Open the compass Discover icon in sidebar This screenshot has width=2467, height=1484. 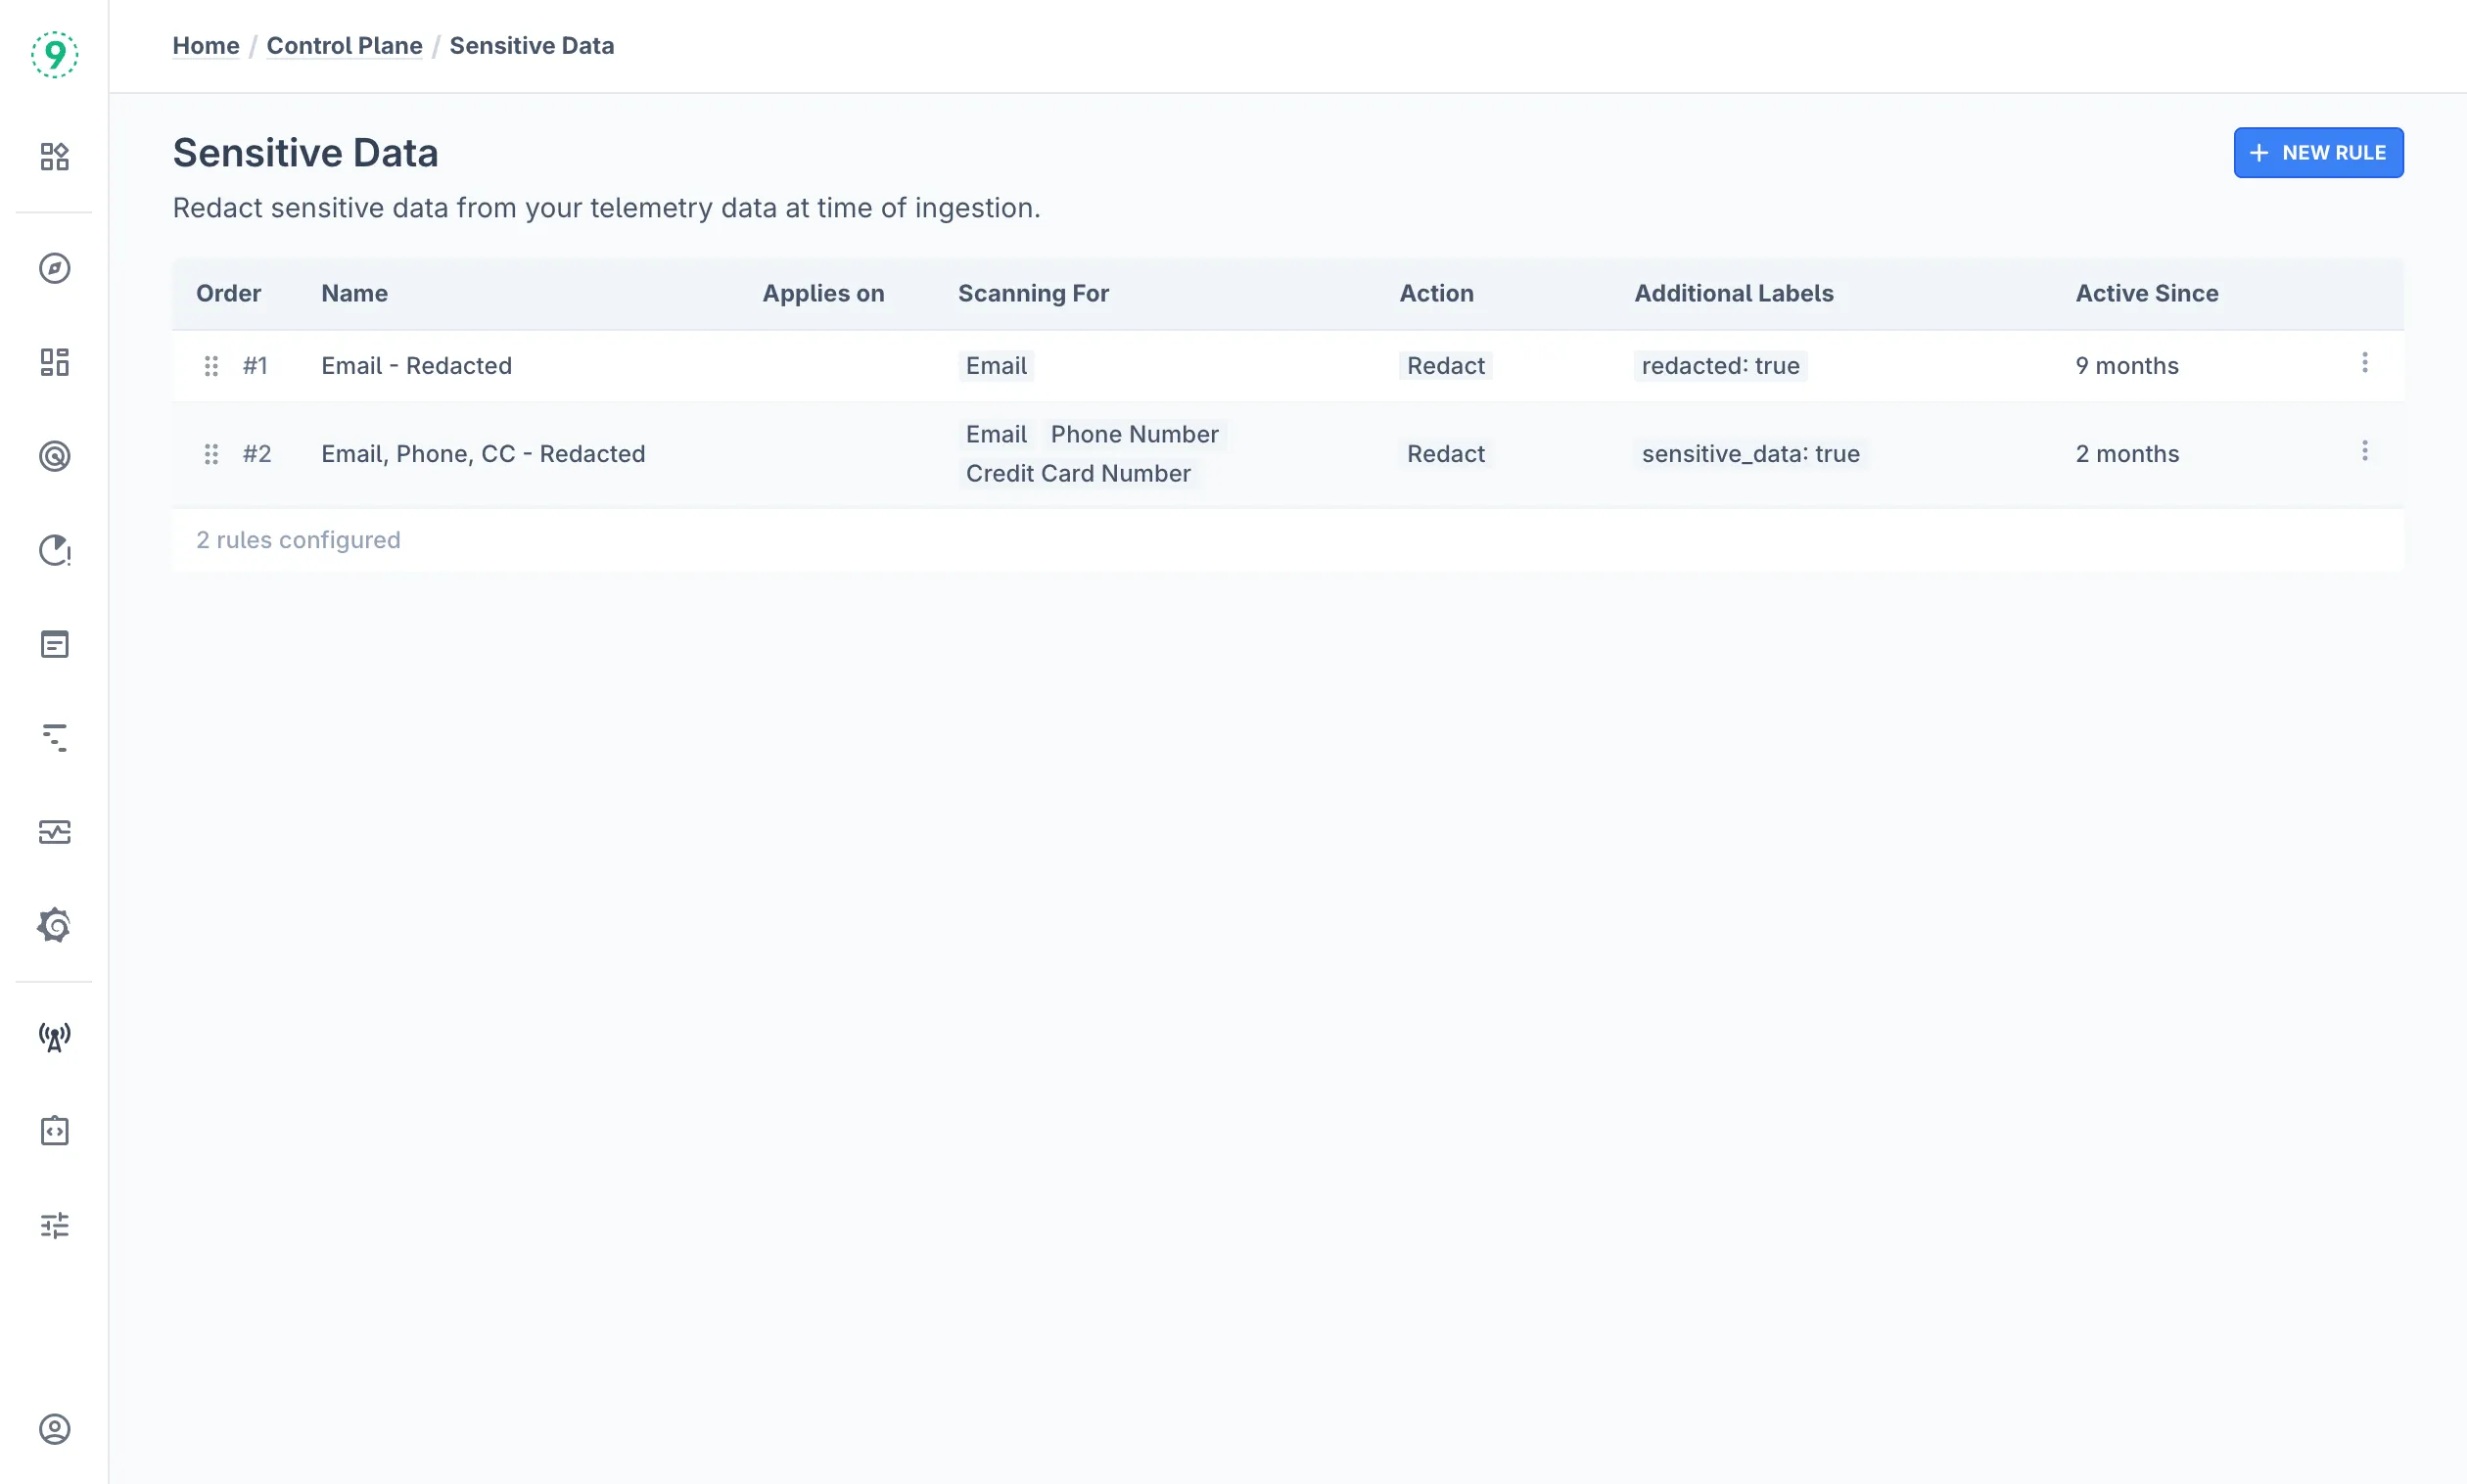point(54,268)
